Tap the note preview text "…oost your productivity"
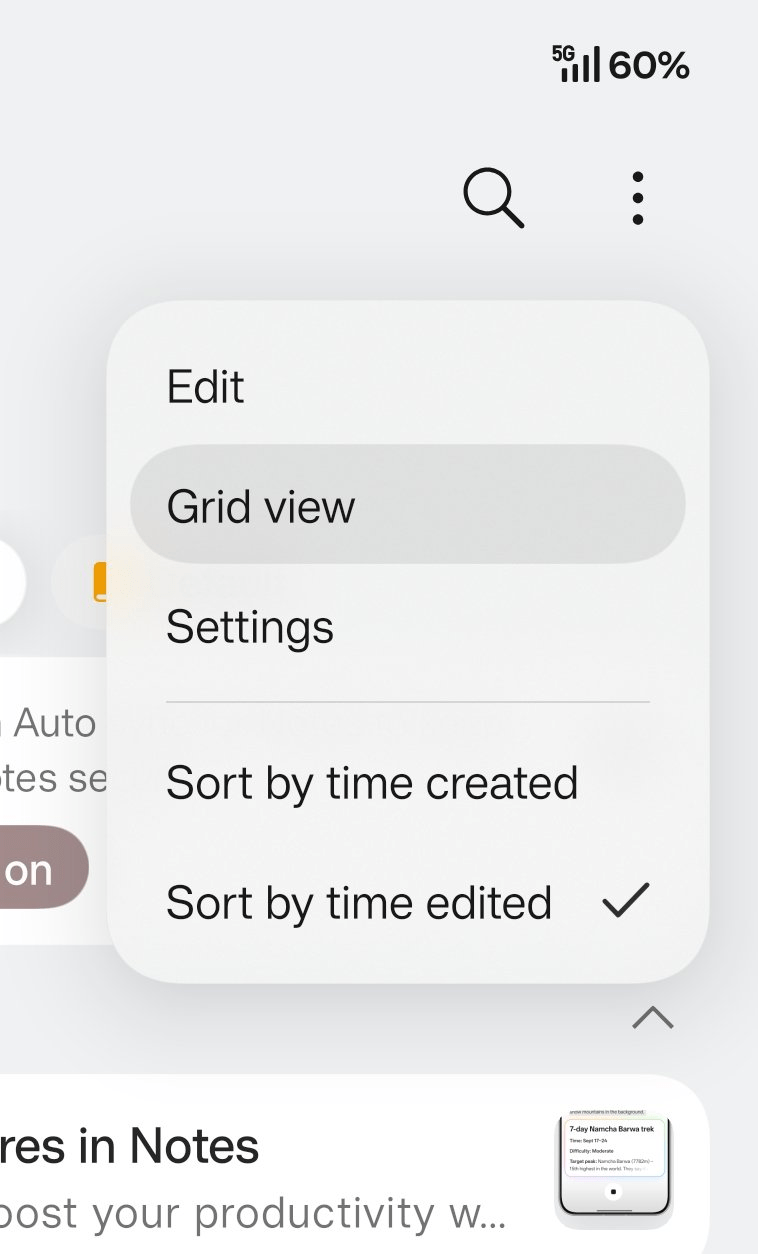The width and height of the screenshot is (758, 1254). (253, 1213)
